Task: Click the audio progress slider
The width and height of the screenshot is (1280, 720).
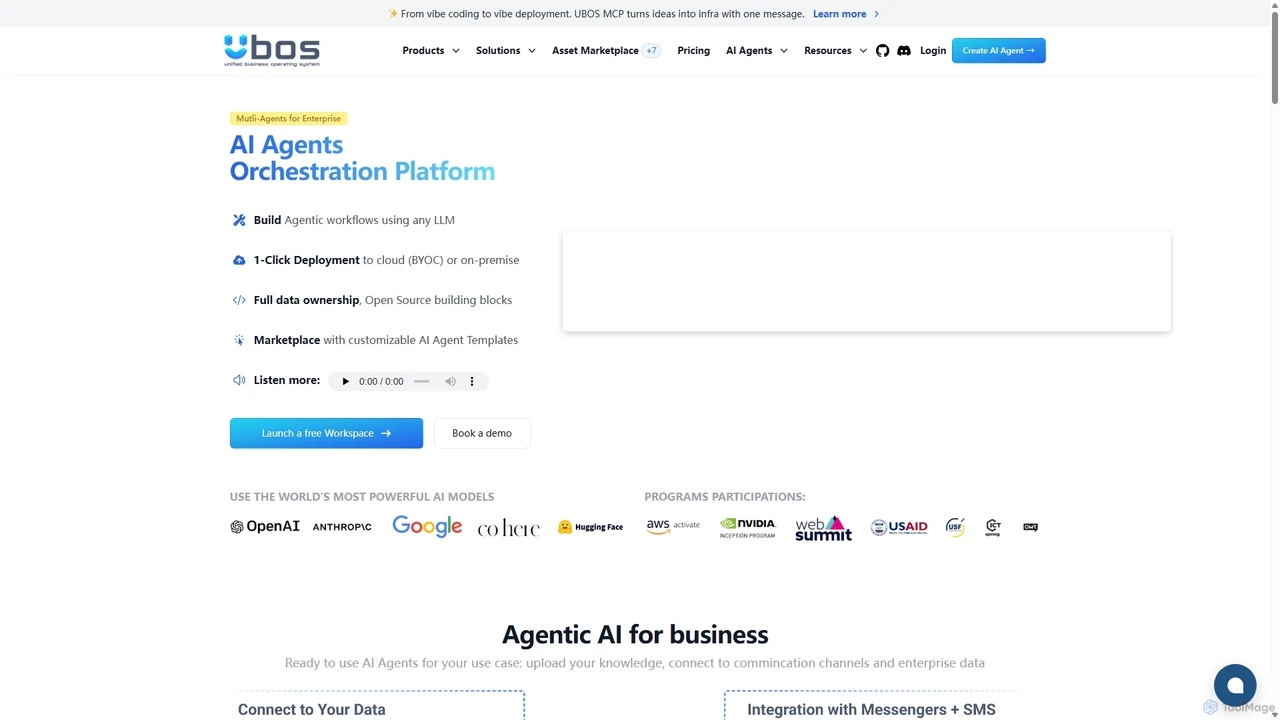Action: tap(422, 381)
